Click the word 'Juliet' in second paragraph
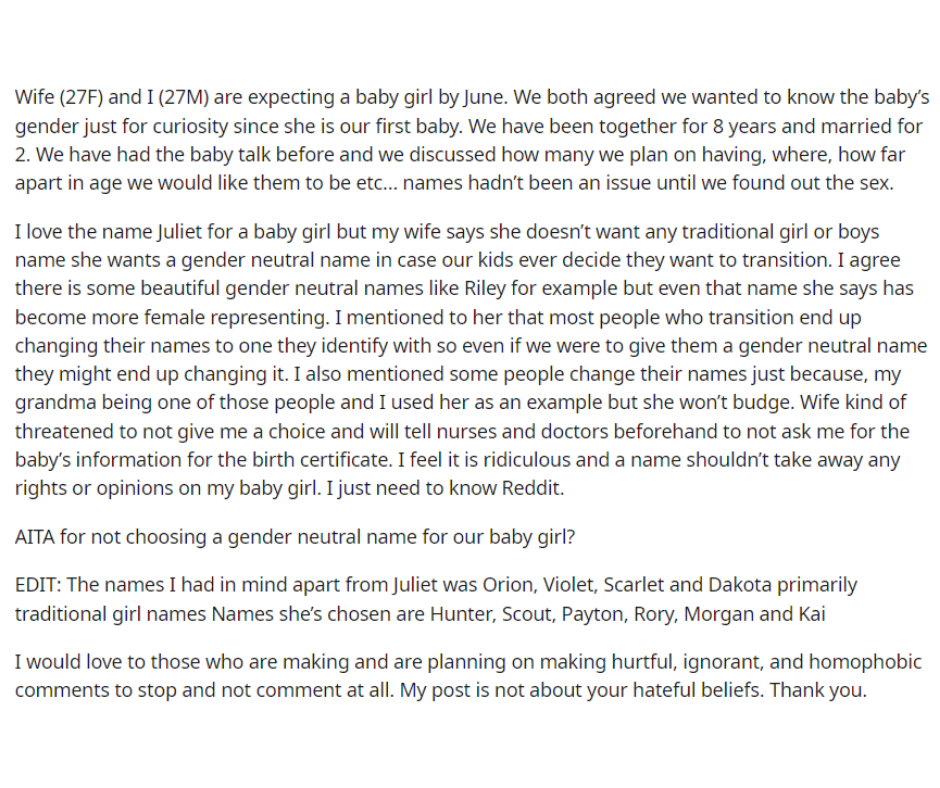 tap(179, 232)
